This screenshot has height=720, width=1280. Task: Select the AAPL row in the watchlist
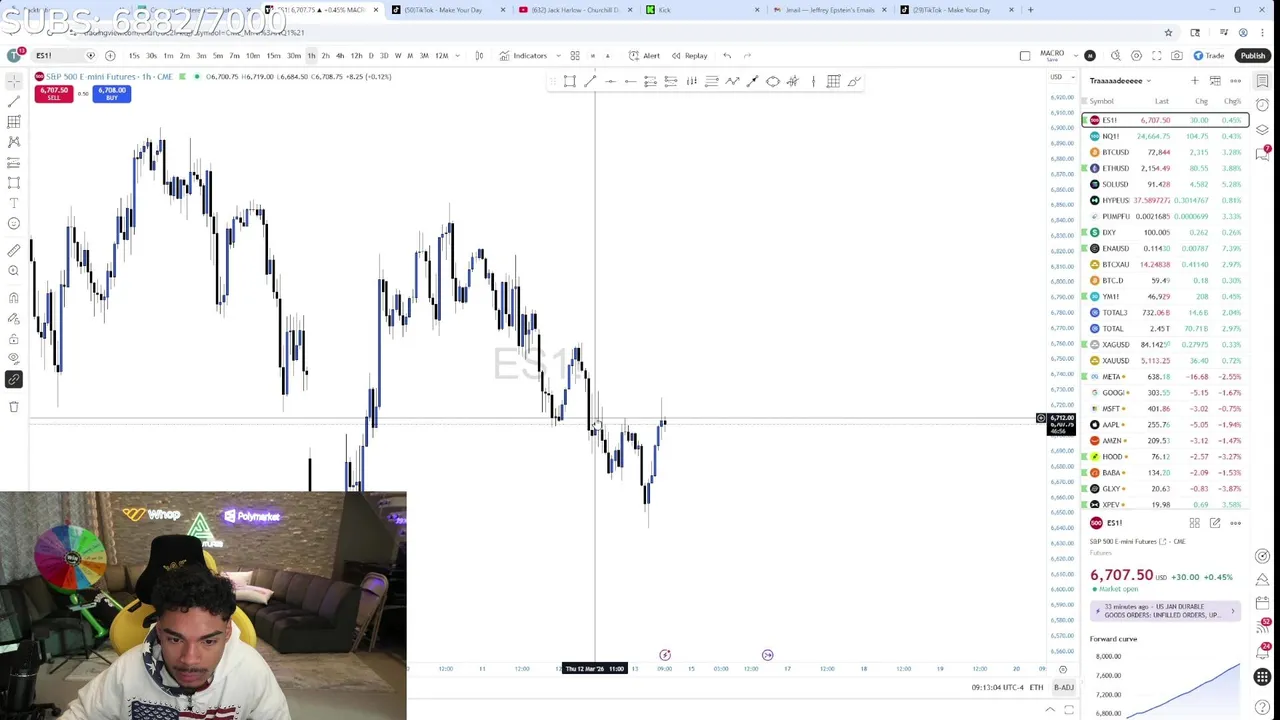1165,424
